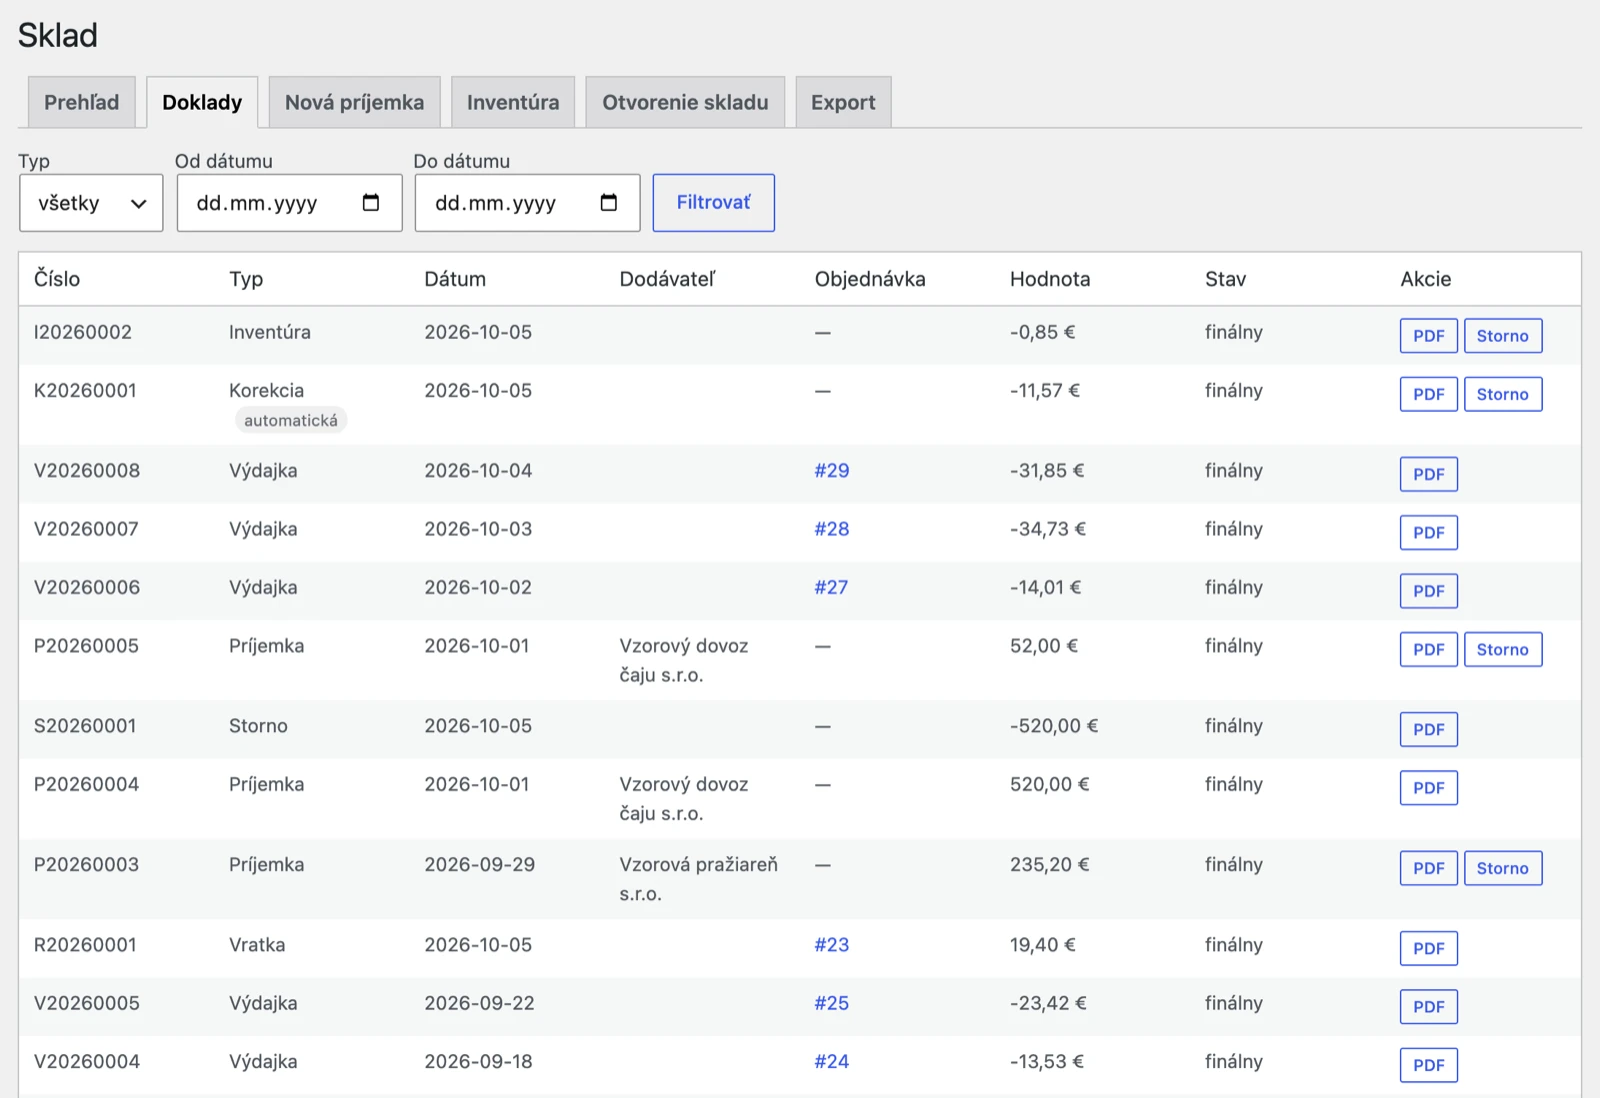The height and width of the screenshot is (1098, 1600).
Task: Click the -520,00 € value cell
Action: [x=1054, y=726]
